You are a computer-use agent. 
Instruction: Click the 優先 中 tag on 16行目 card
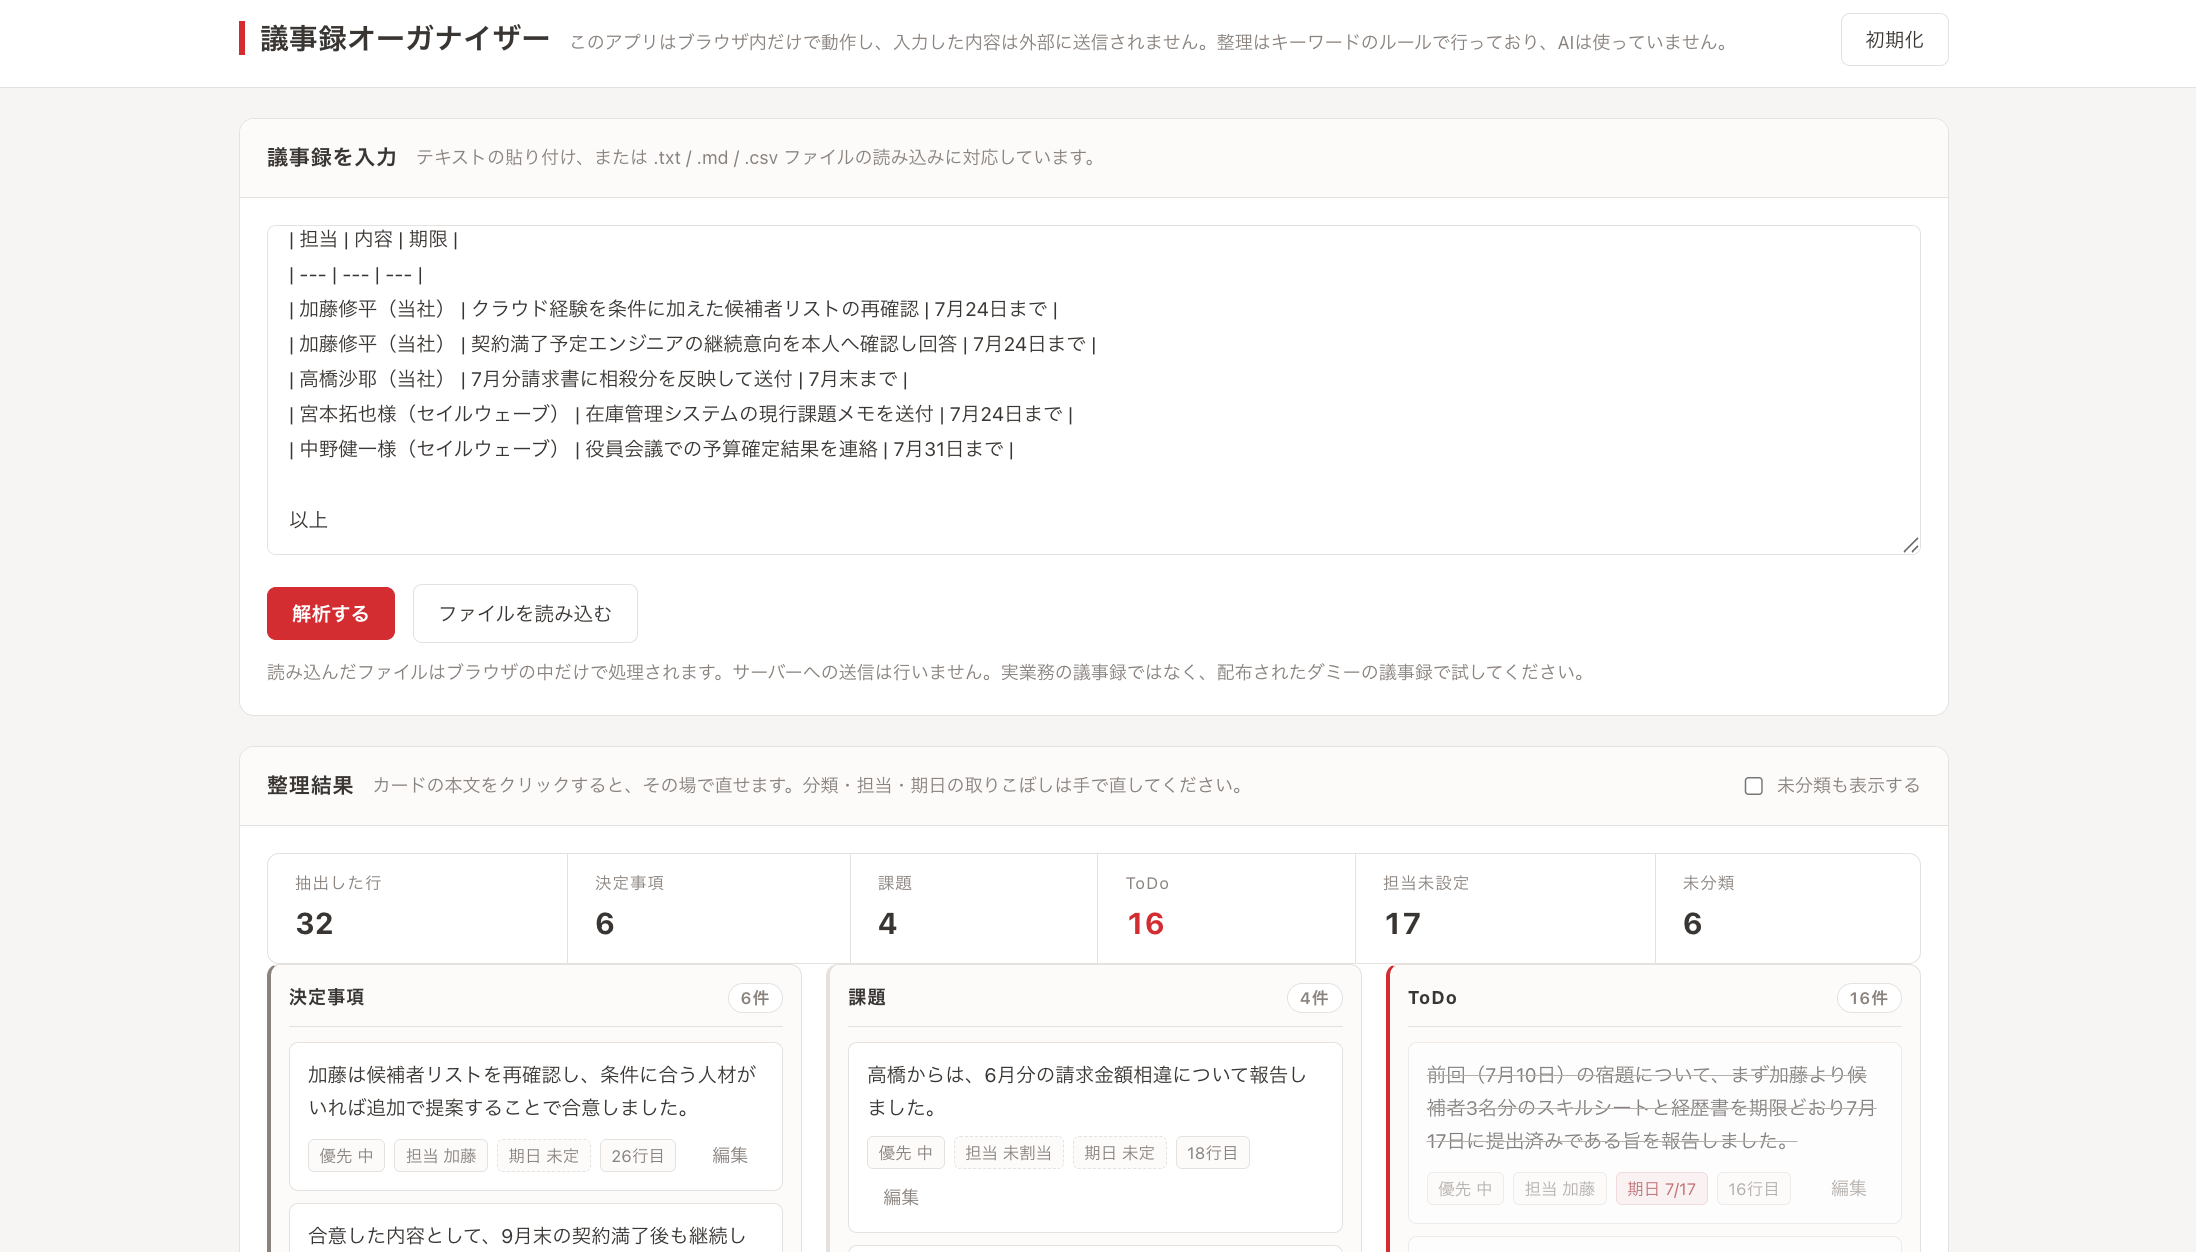1465,1189
